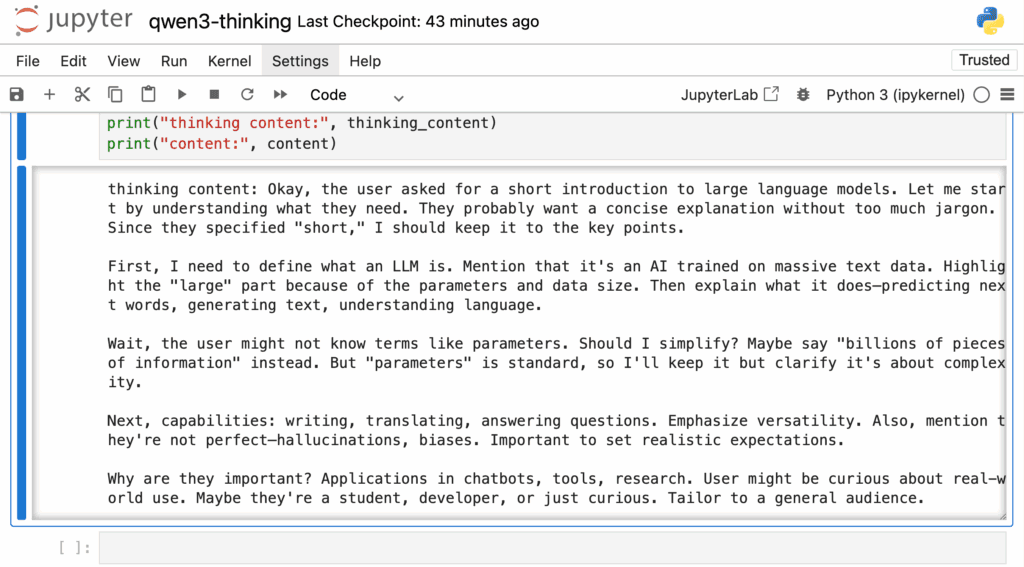Open the File menu

tap(27, 61)
